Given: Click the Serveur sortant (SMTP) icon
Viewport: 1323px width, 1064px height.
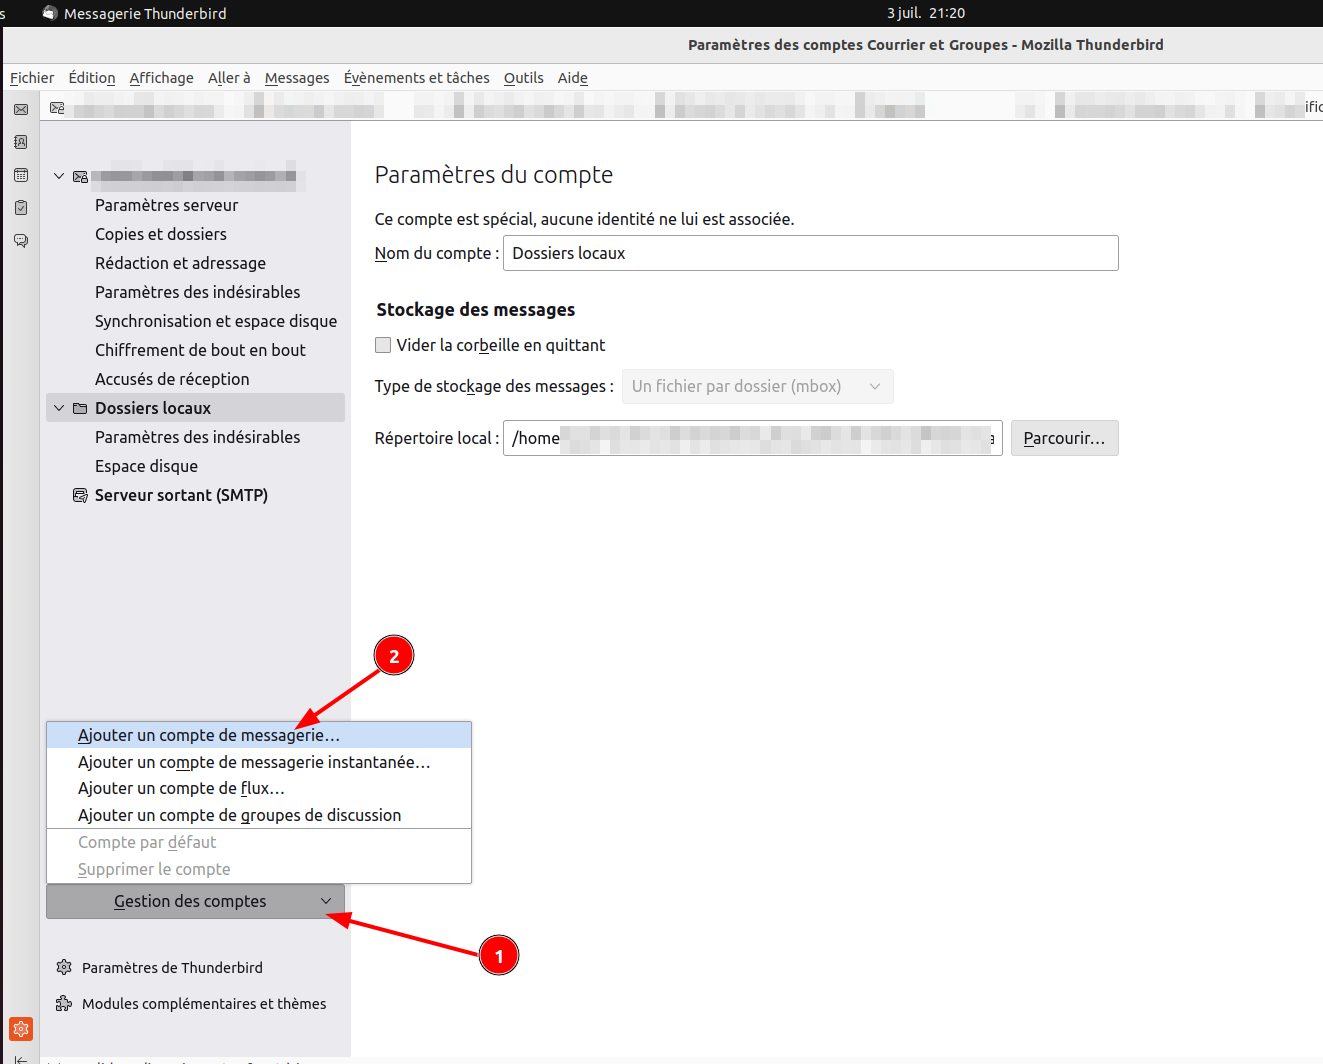Looking at the screenshot, I should coord(80,495).
